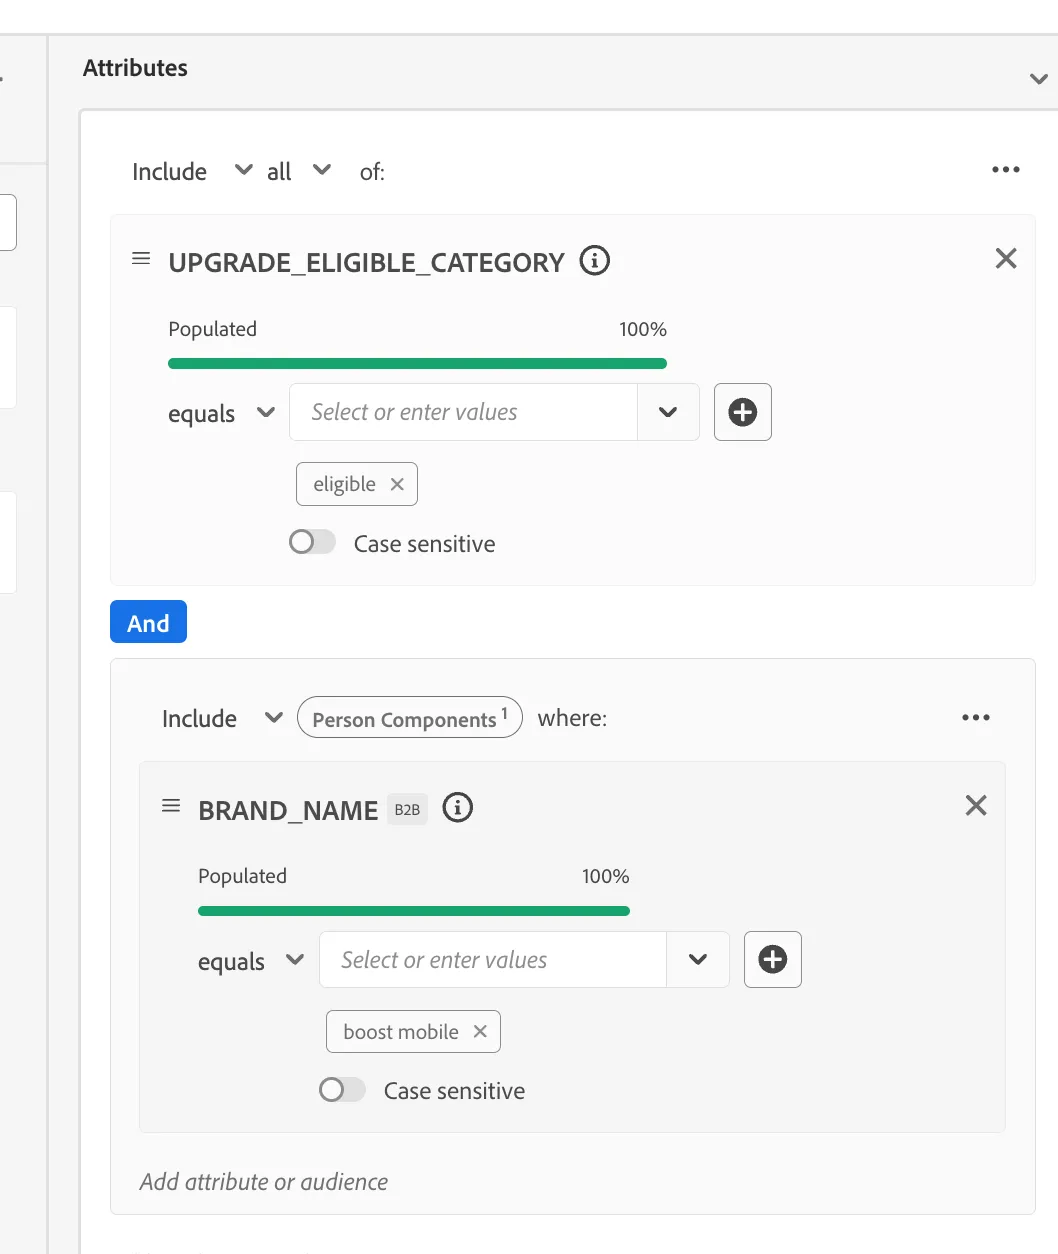Remove the 'eligible' value tag
The width and height of the screenshot is (1058, 1254).
[x=397, y=484]
